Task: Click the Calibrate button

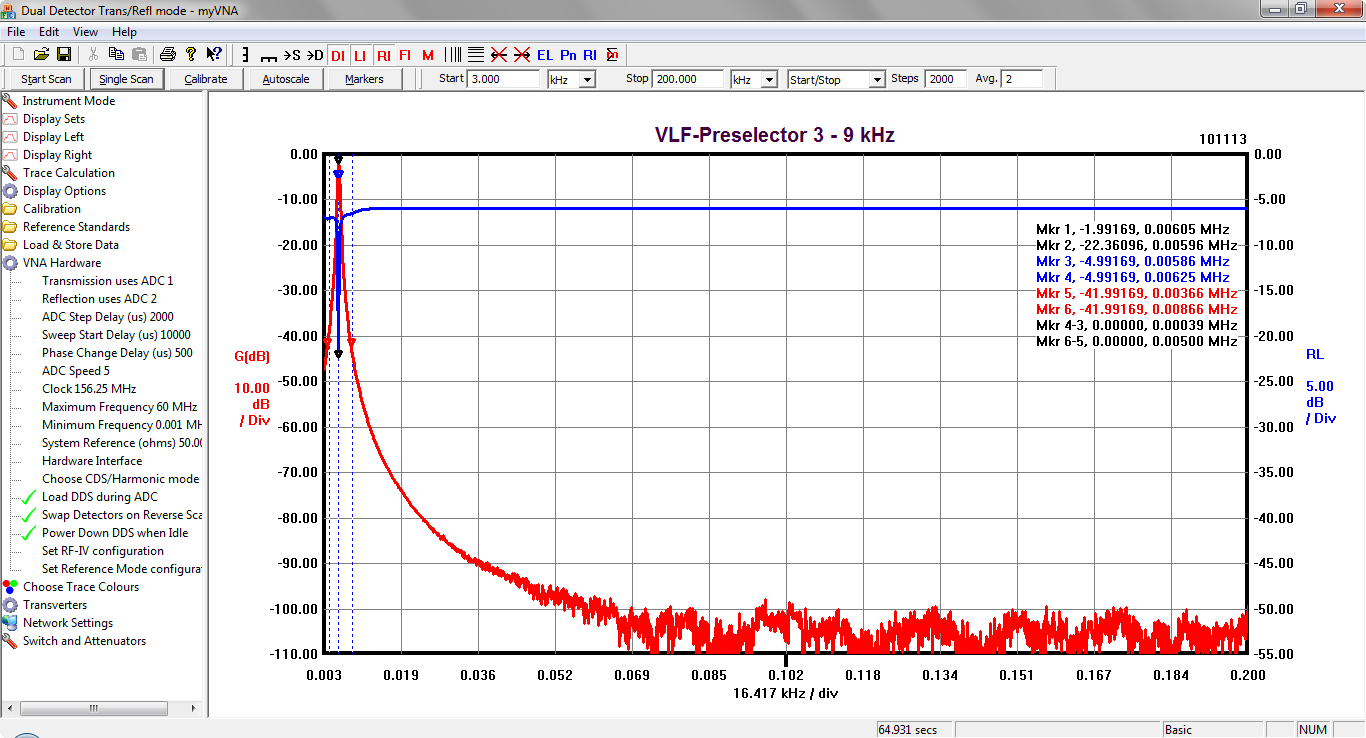Action: (206, 79)
